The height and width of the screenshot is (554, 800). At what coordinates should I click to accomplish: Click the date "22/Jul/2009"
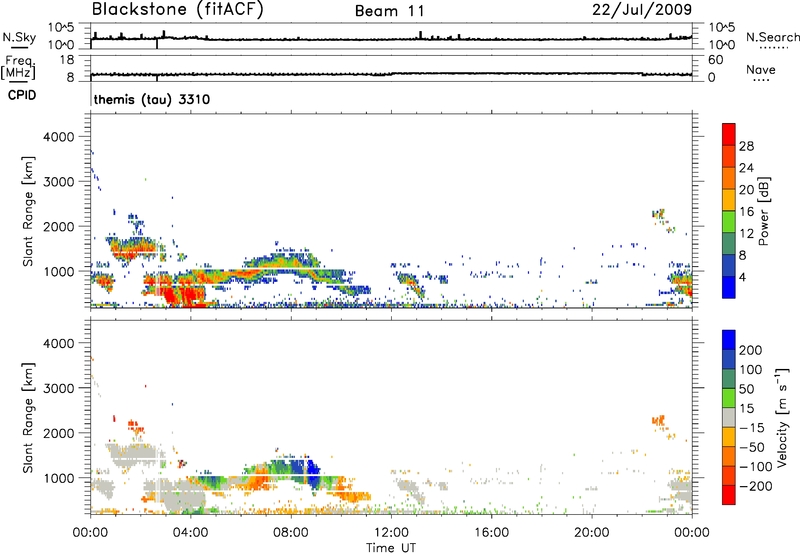pyautogui.click(x=642, y=10)
